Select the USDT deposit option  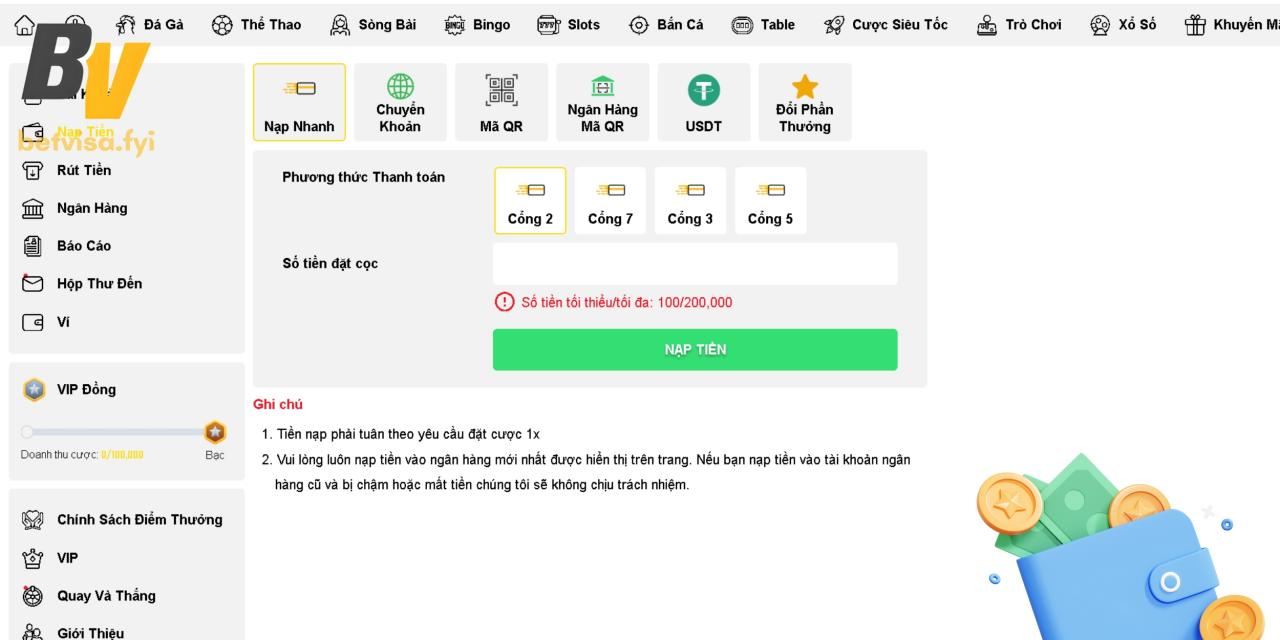coord(703,103)
